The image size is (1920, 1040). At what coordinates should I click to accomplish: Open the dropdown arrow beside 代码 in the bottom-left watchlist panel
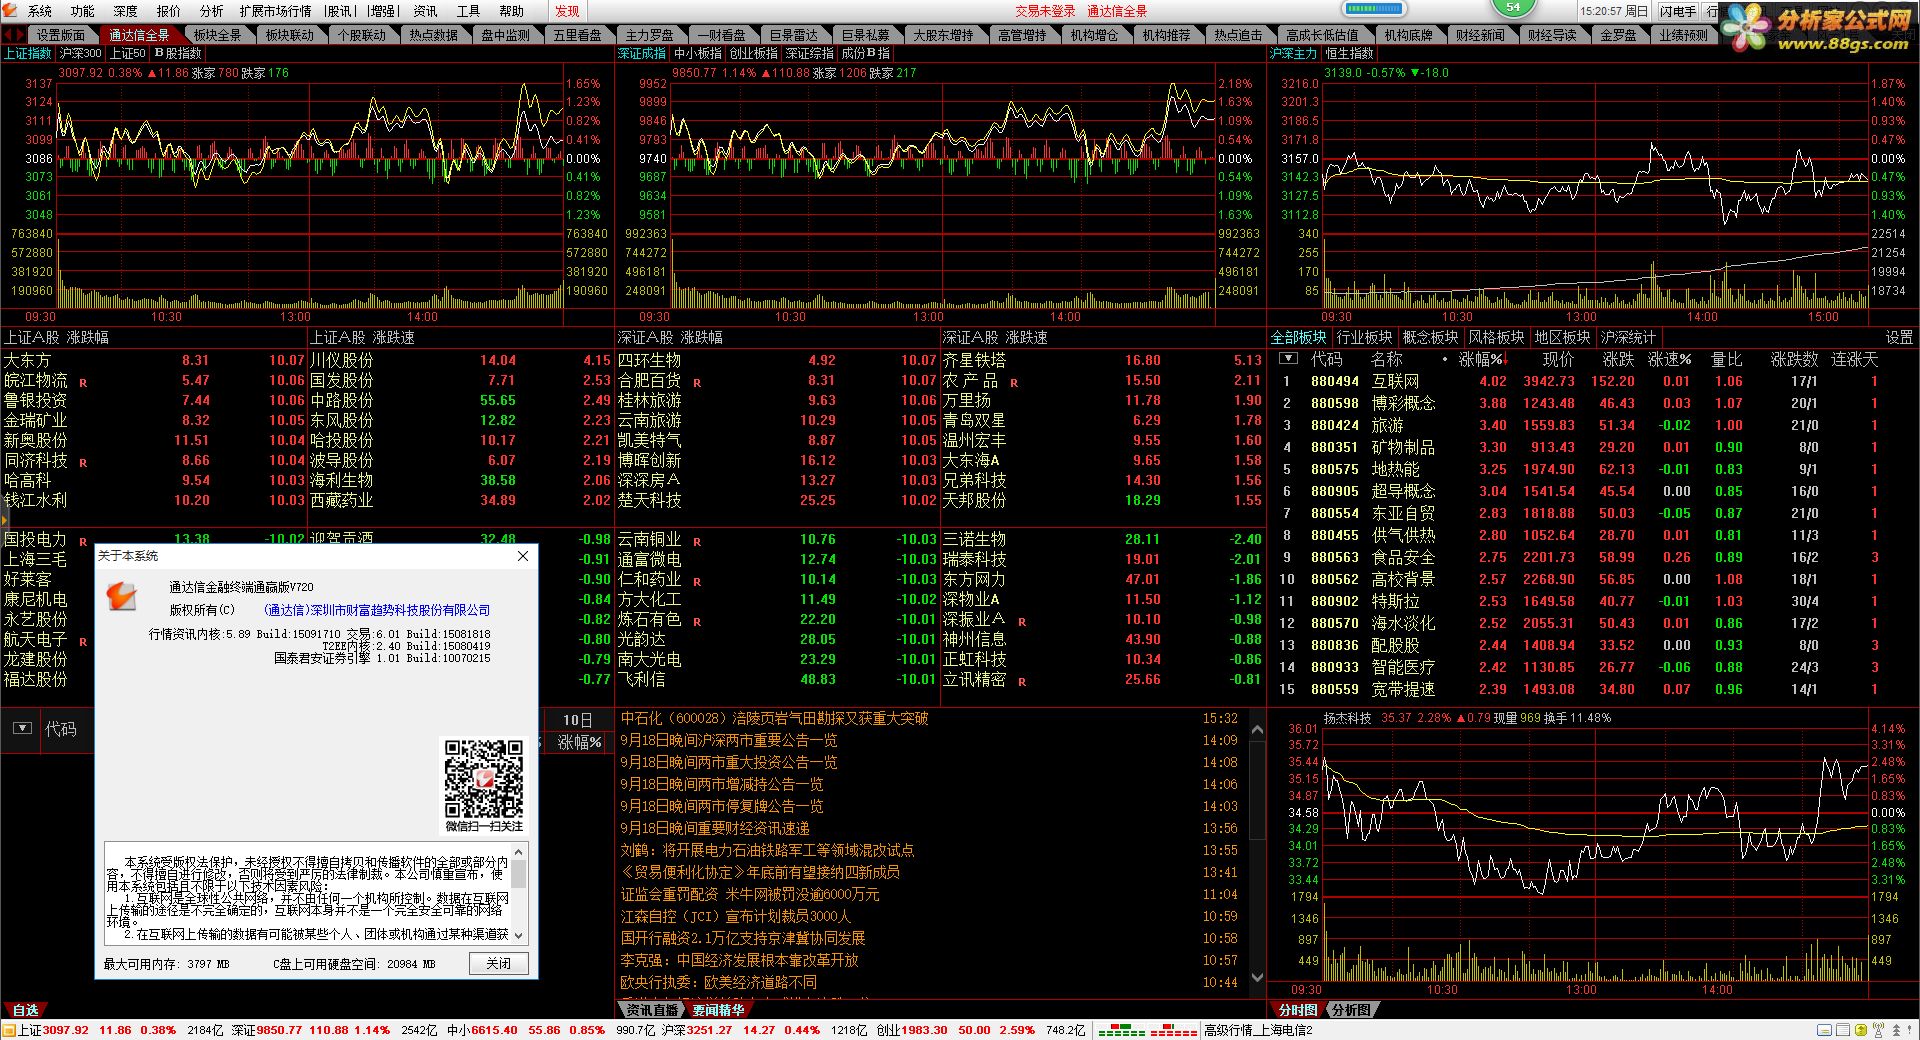click(22, 728)
